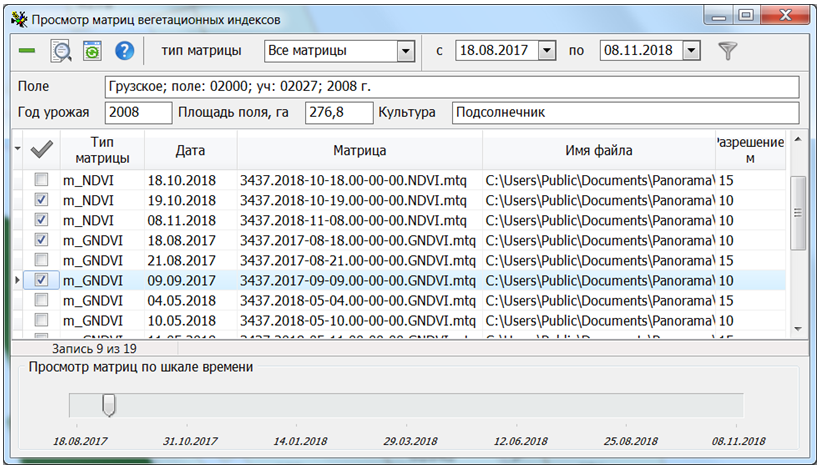Screen dimensions: 819x466
Task: Toggle the m_GNDVI 04.05.2018 row checkbox
Action: tap(41, 300)
